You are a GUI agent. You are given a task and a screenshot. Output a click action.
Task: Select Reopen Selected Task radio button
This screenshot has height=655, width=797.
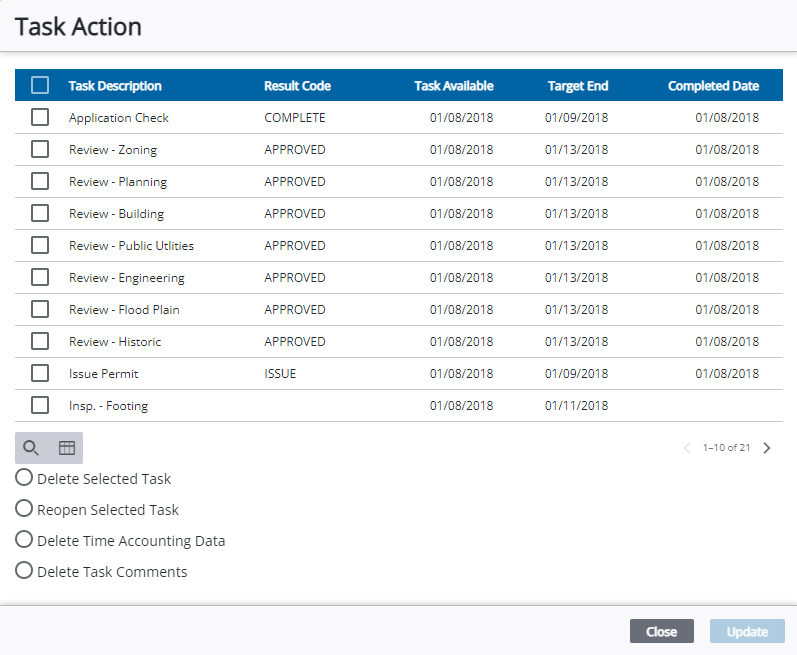click(24, 509)
